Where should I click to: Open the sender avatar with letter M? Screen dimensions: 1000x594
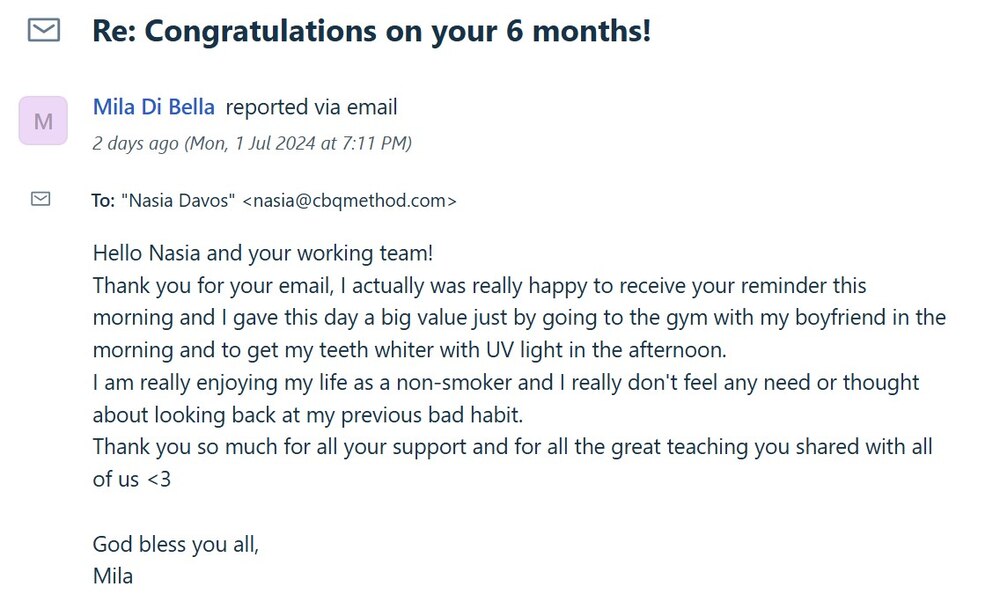pos(43,121)
